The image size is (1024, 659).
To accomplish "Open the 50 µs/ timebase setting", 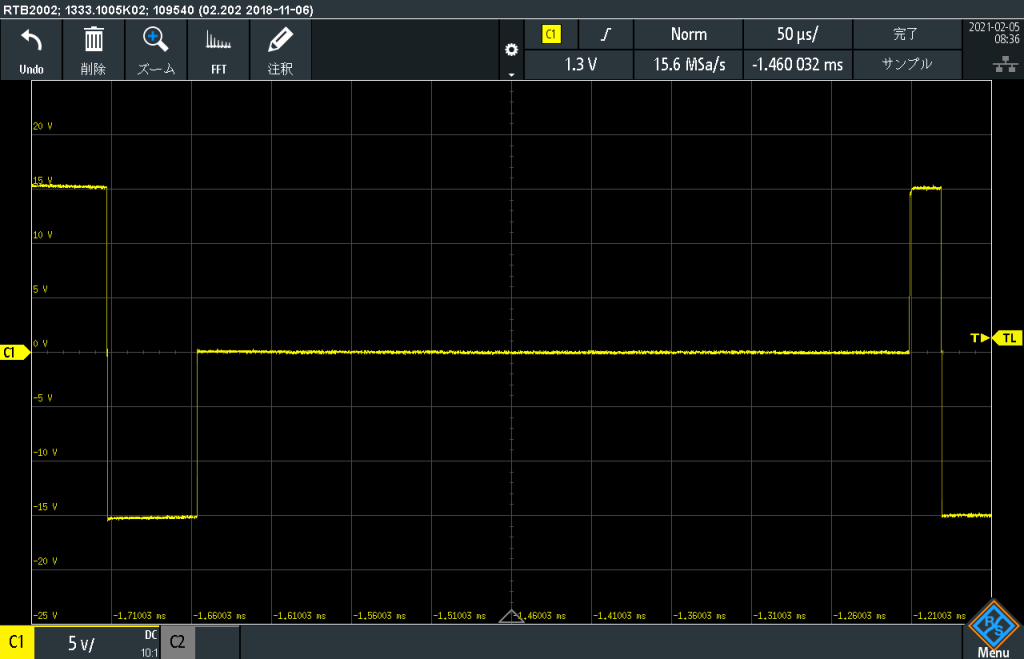I will [x=797, y=35].
